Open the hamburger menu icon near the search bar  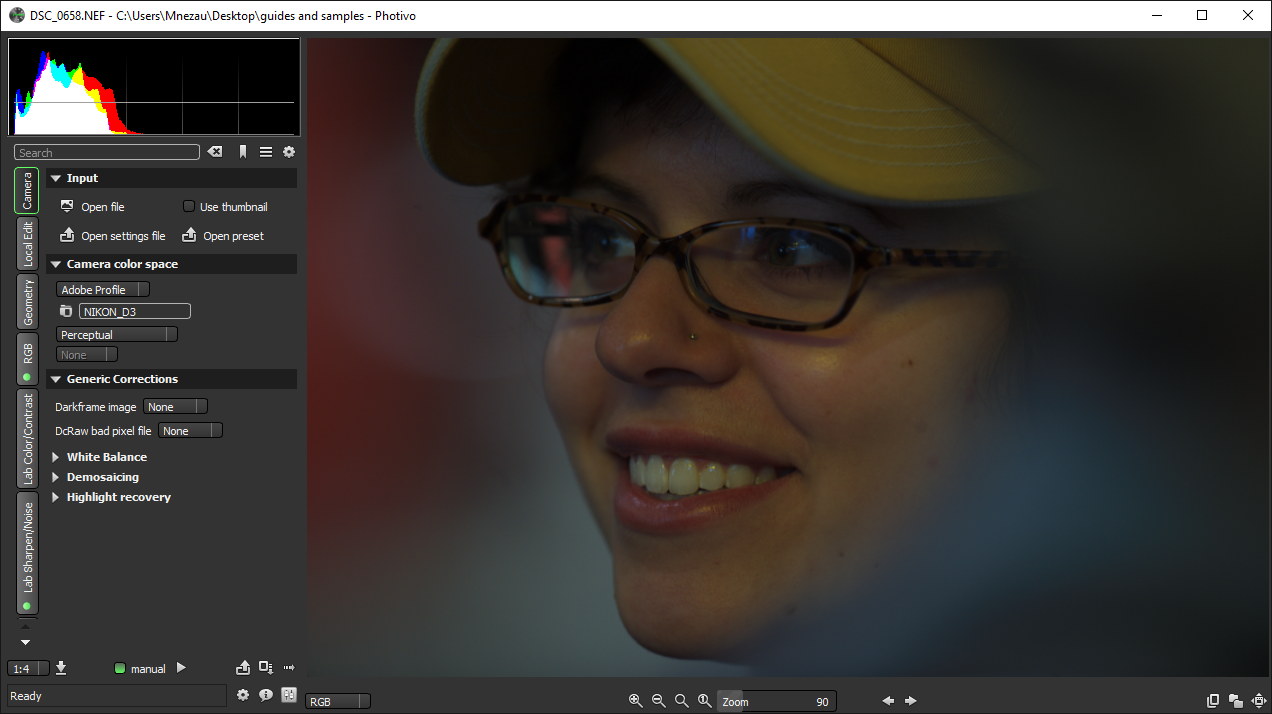point(265,151)
